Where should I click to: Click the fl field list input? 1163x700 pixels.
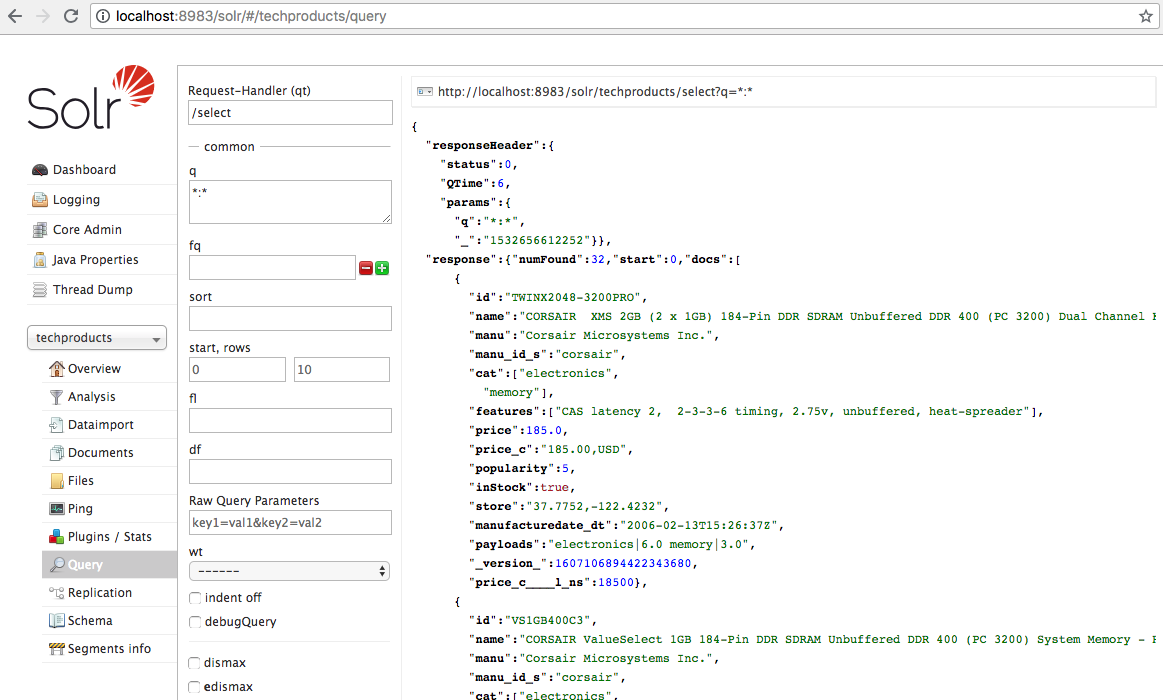(290, 420)
